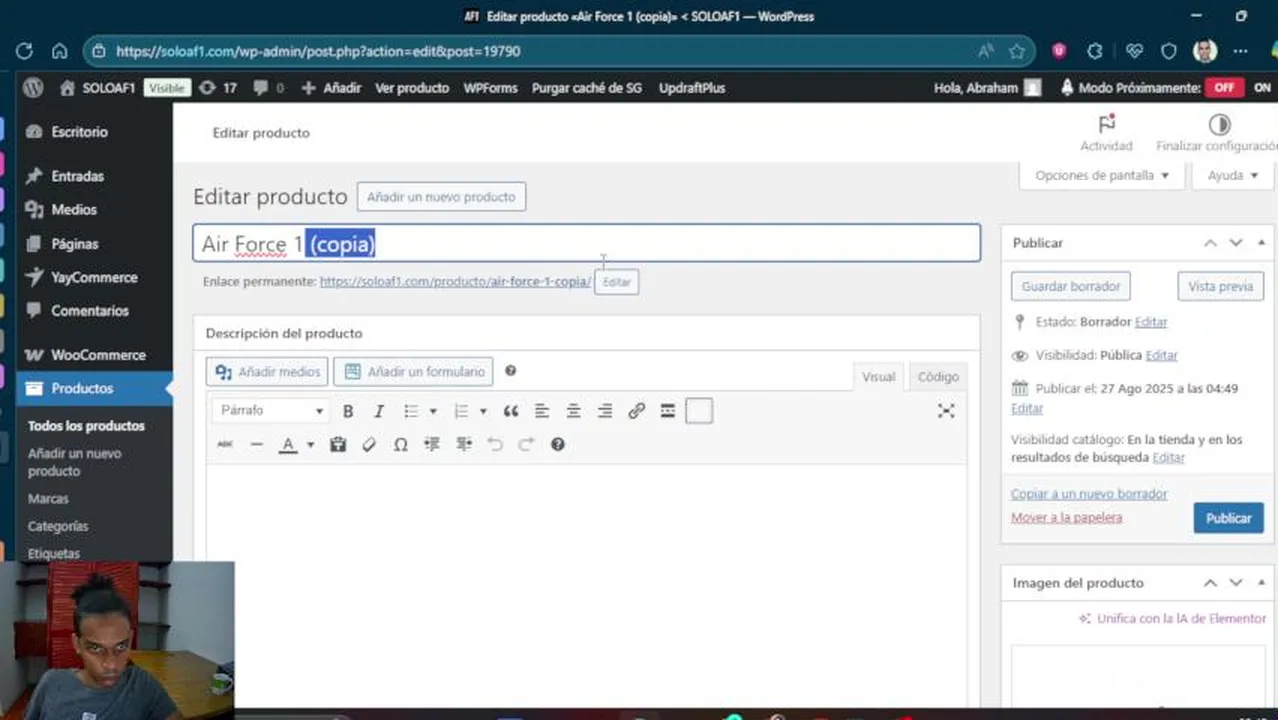Enable distraction-free fullscreen writing mode
Viewport: 1278px width, 720px height.
946,411
